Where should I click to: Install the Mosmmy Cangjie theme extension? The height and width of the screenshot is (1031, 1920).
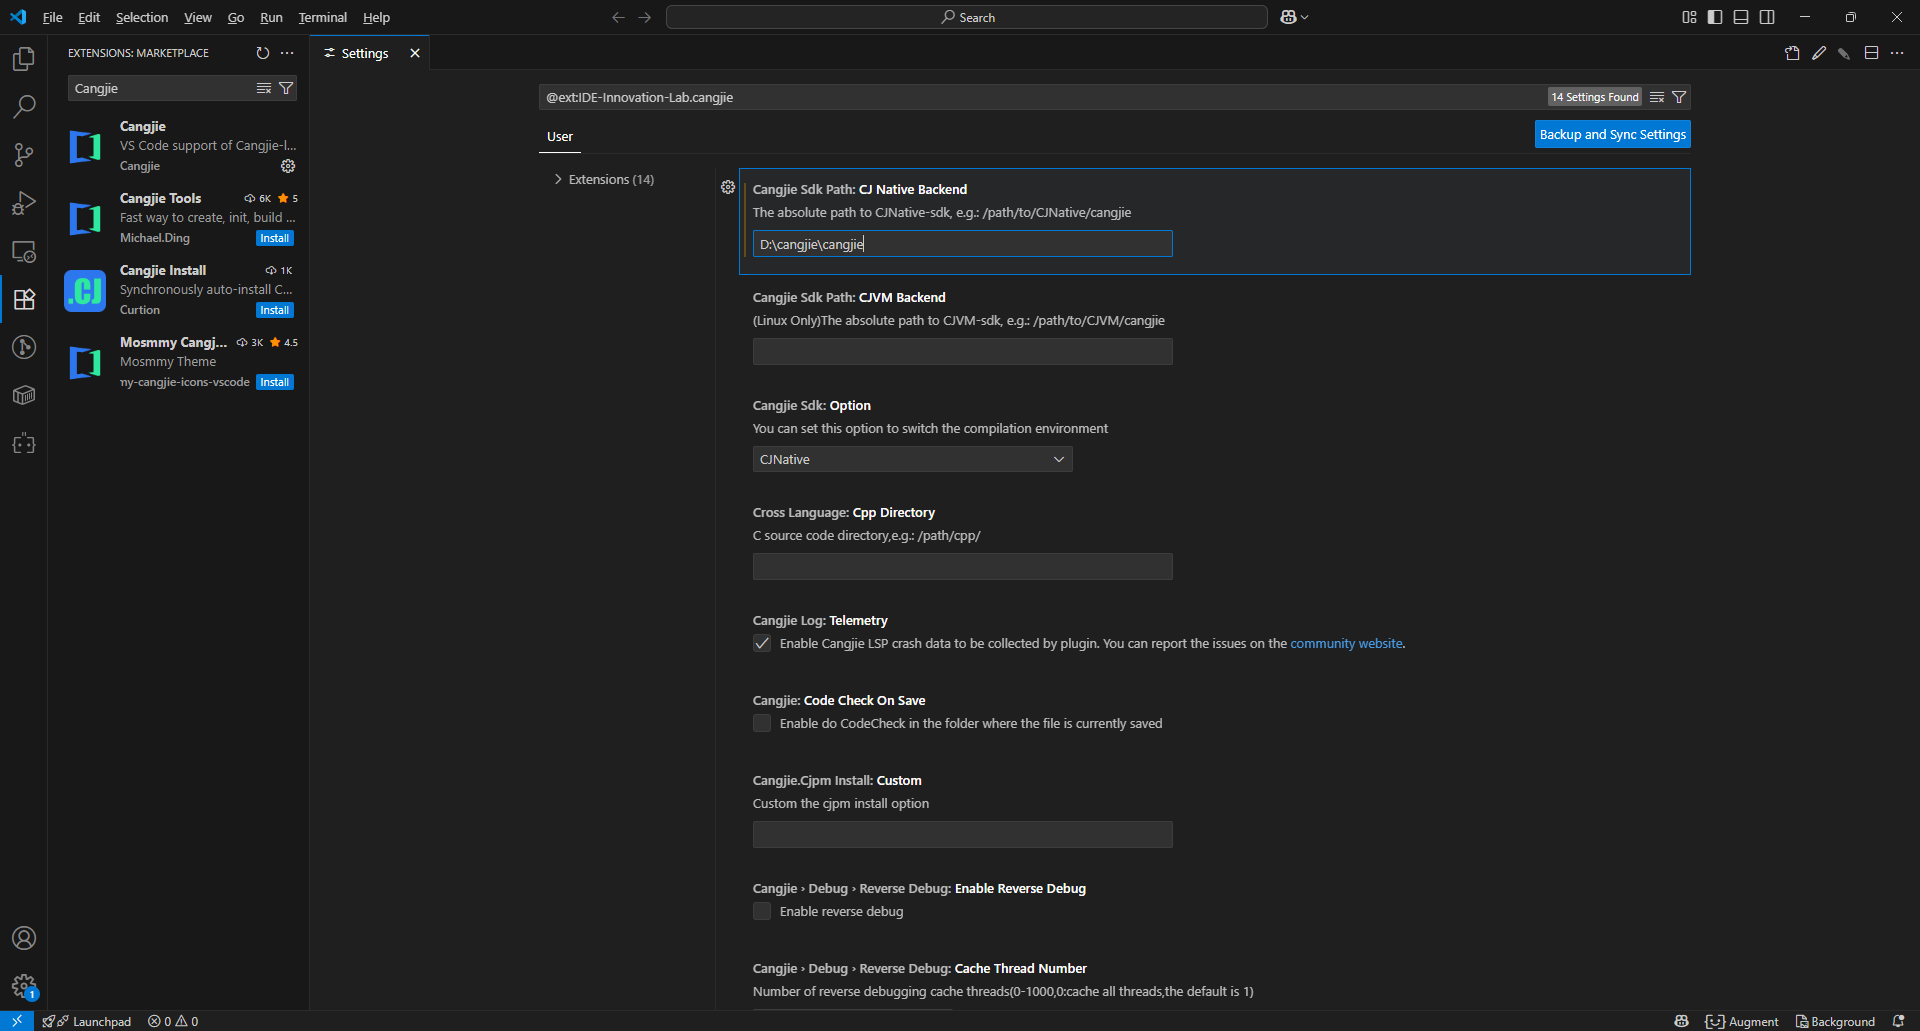tap(274, 382)
